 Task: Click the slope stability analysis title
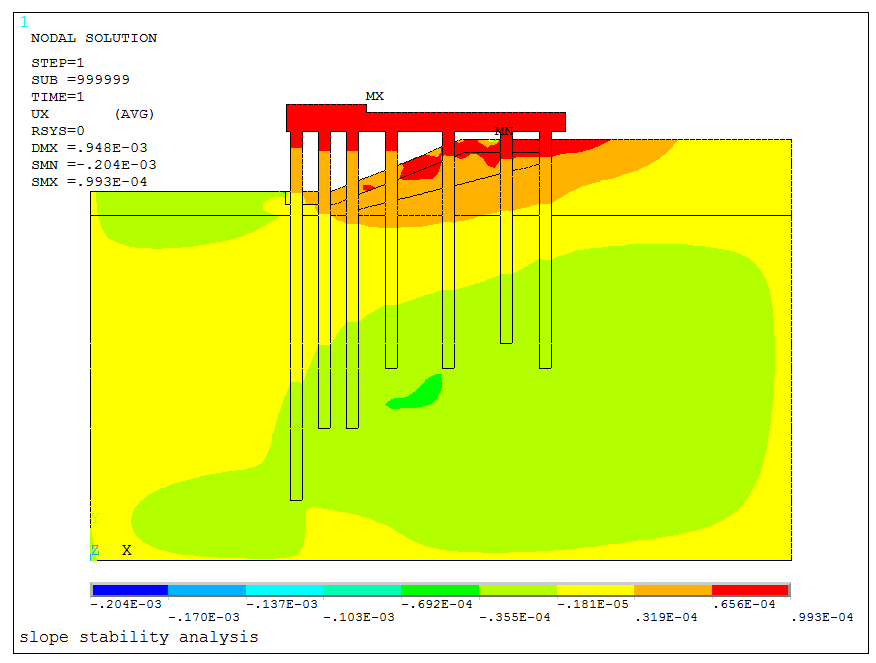pyautogui.click(x=138, y=637)
